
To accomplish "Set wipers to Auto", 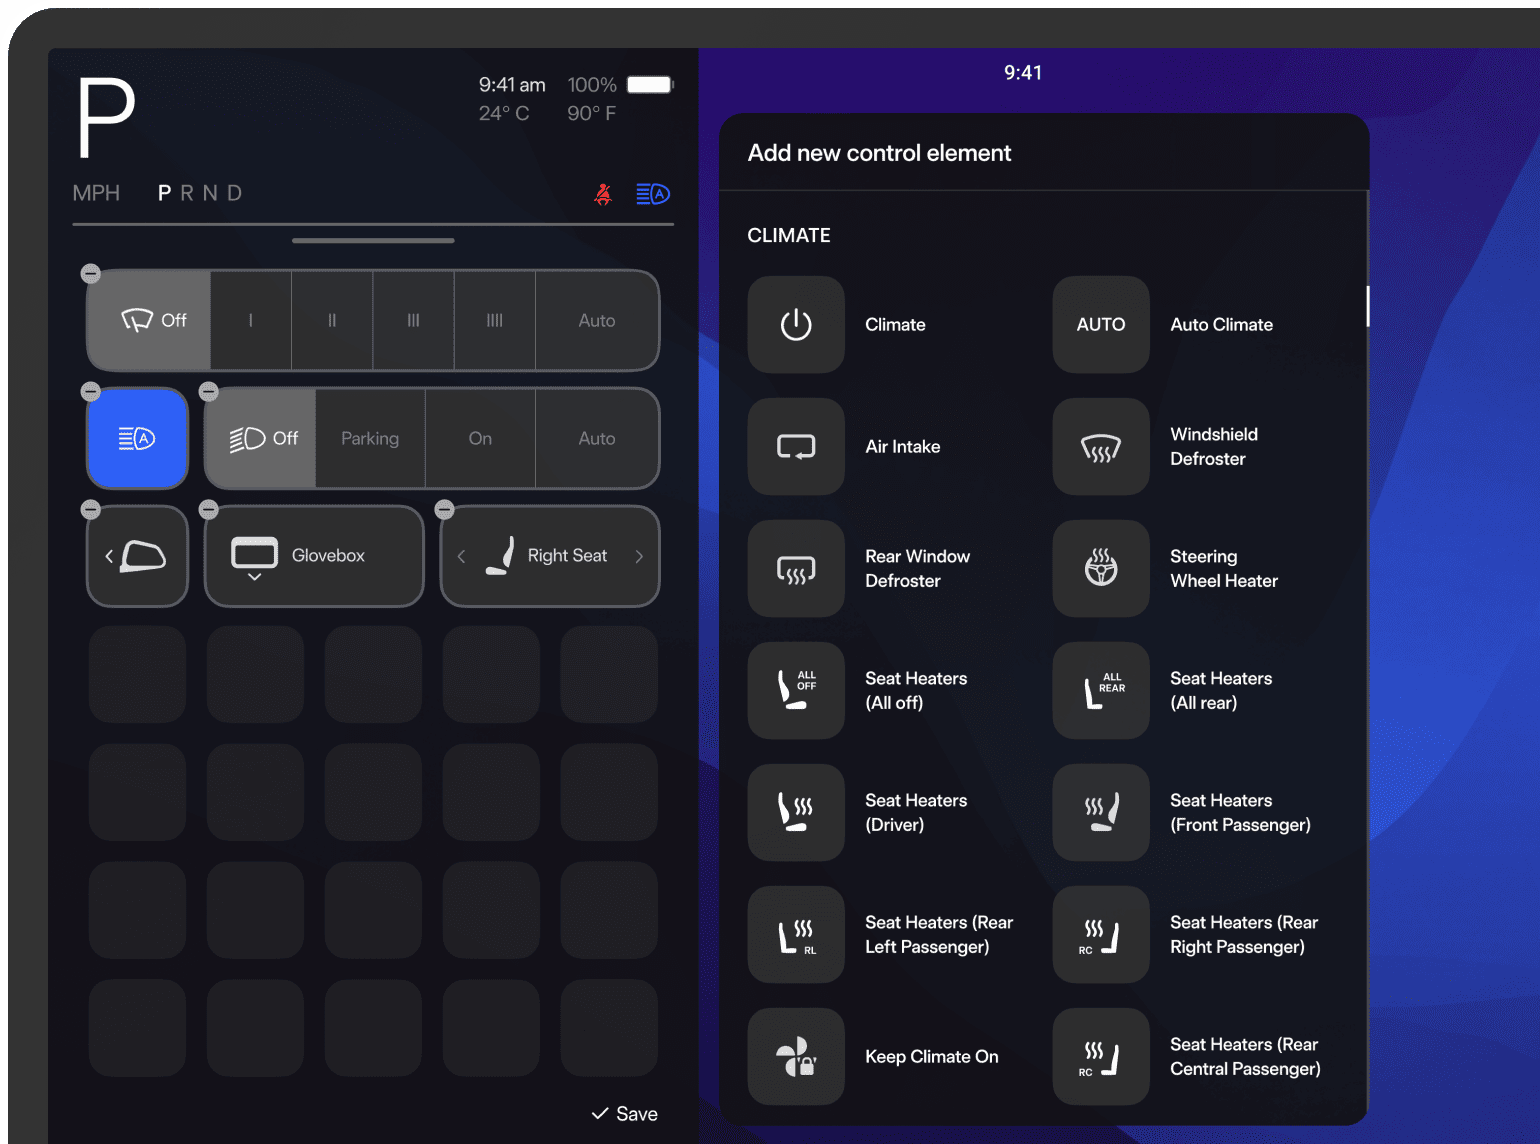I will (x=597, y=320).
